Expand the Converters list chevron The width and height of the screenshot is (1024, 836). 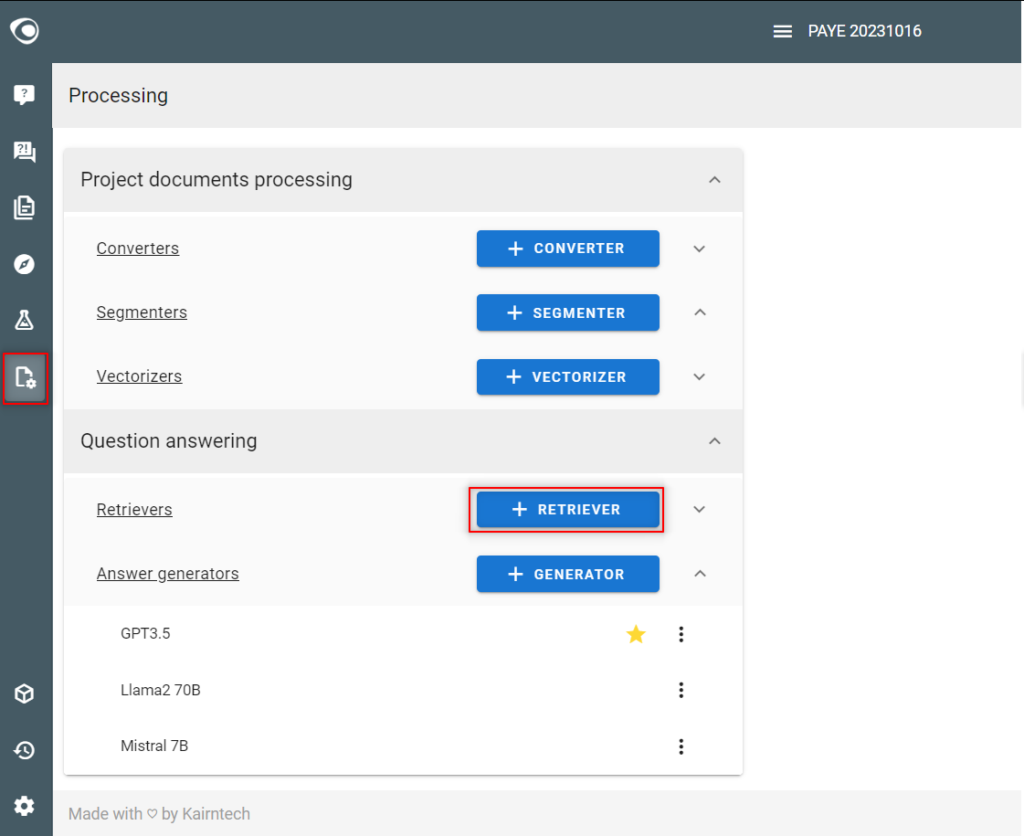(x=699, y=249)
